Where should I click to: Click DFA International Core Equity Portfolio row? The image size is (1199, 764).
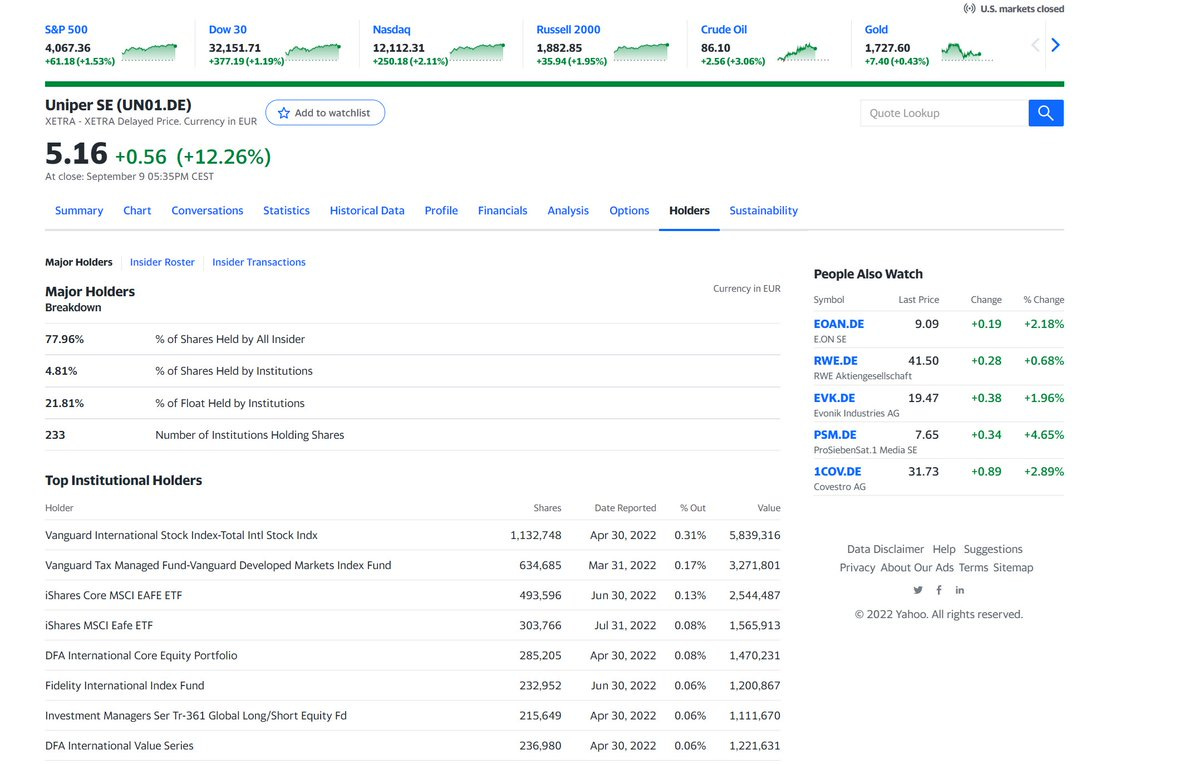click(413, 655)
